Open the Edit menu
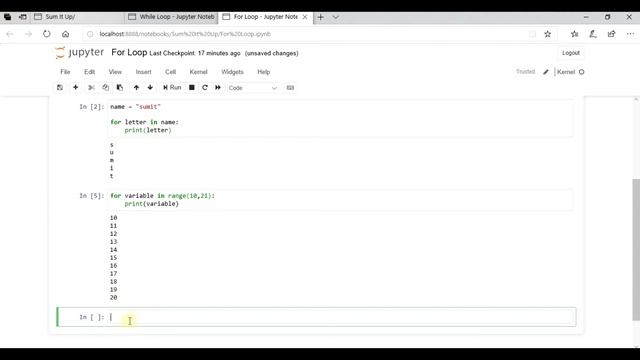Viewport: 640px width, 360px height. point(89,72)
